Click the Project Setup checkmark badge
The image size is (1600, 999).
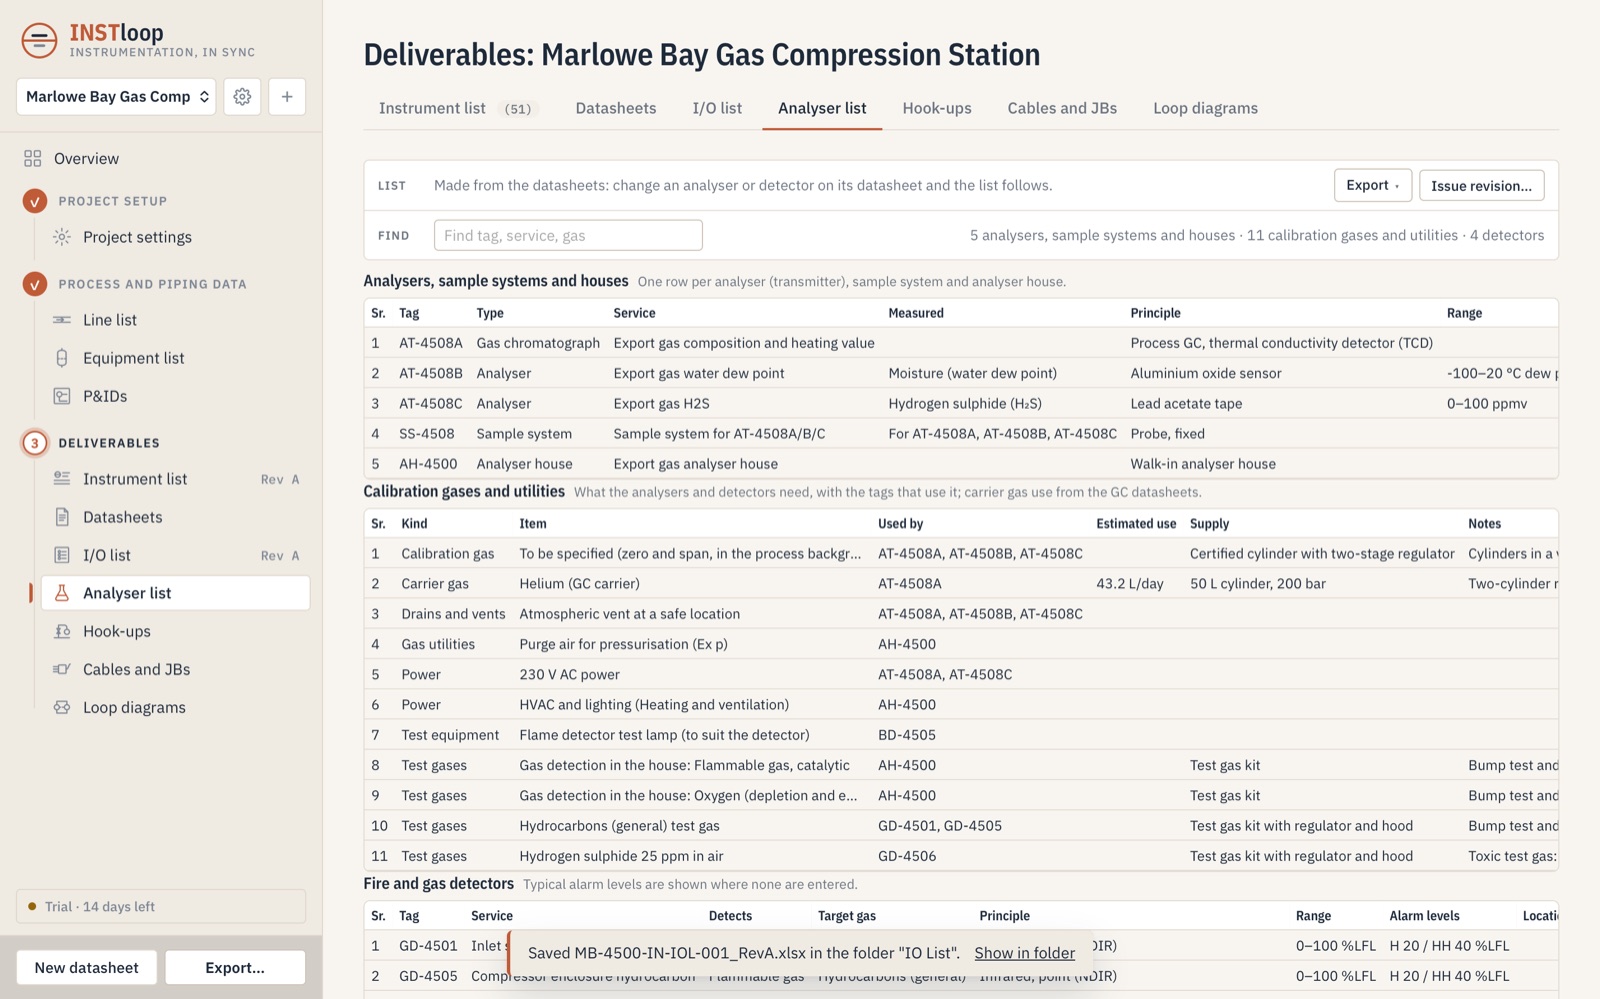pos(35,201)
